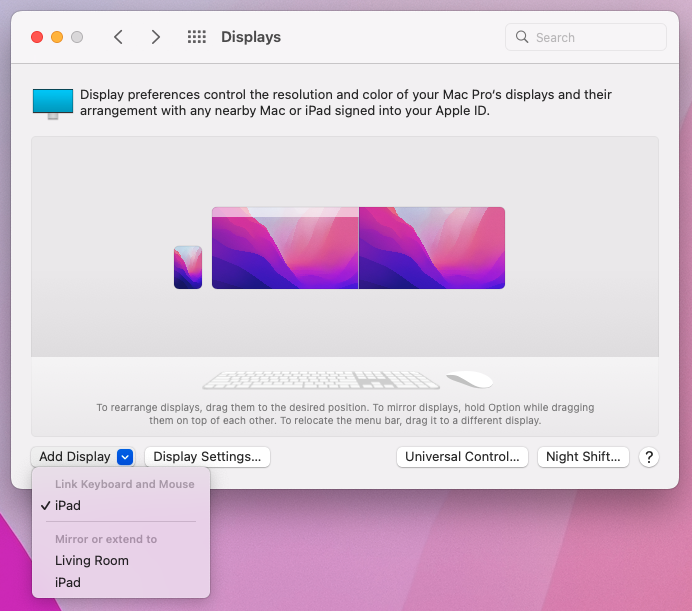Screen dimensions: 692x611
Task: Open Night Shift… settings
Action: point(583,457)
